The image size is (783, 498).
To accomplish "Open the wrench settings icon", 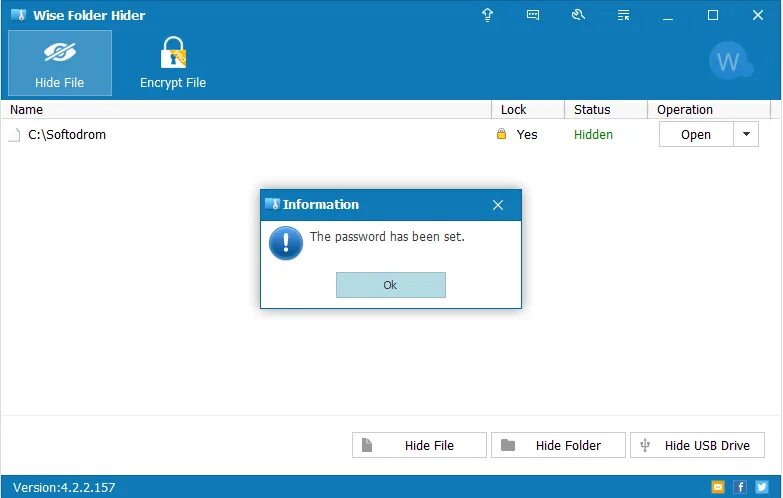I will 578,15.
